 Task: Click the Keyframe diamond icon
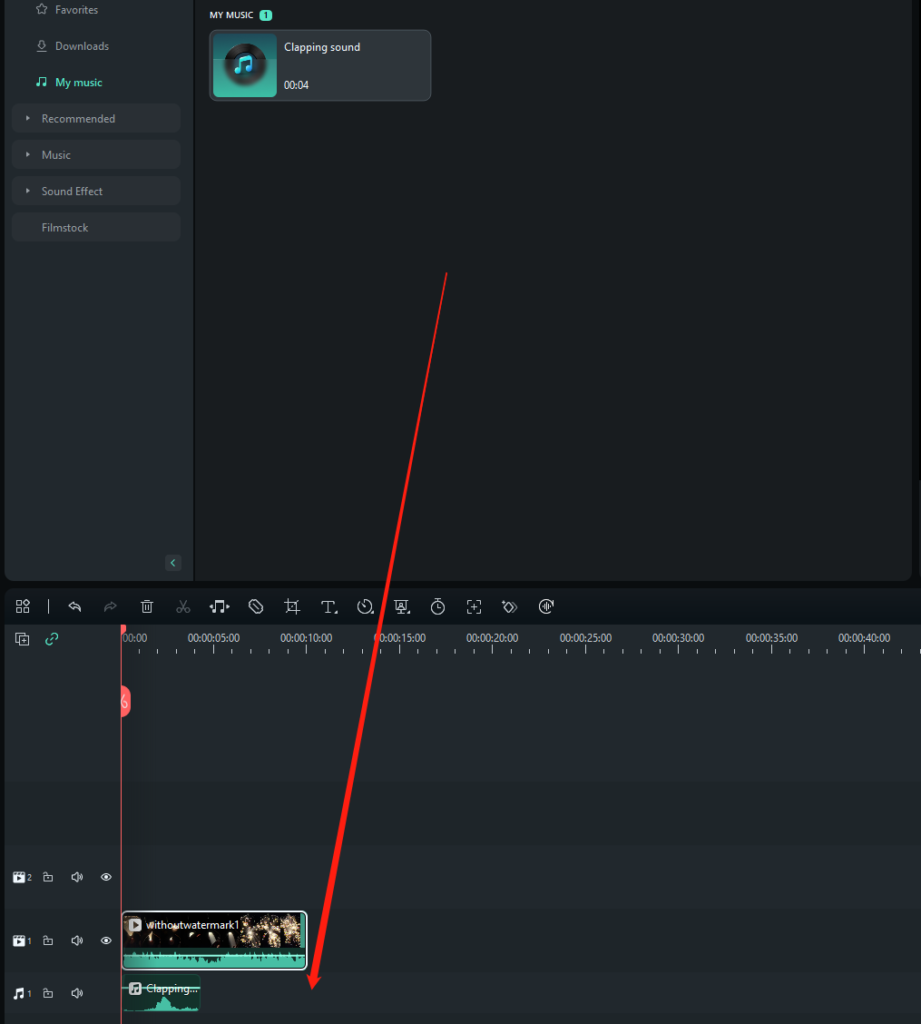click(x=509, y=606)
